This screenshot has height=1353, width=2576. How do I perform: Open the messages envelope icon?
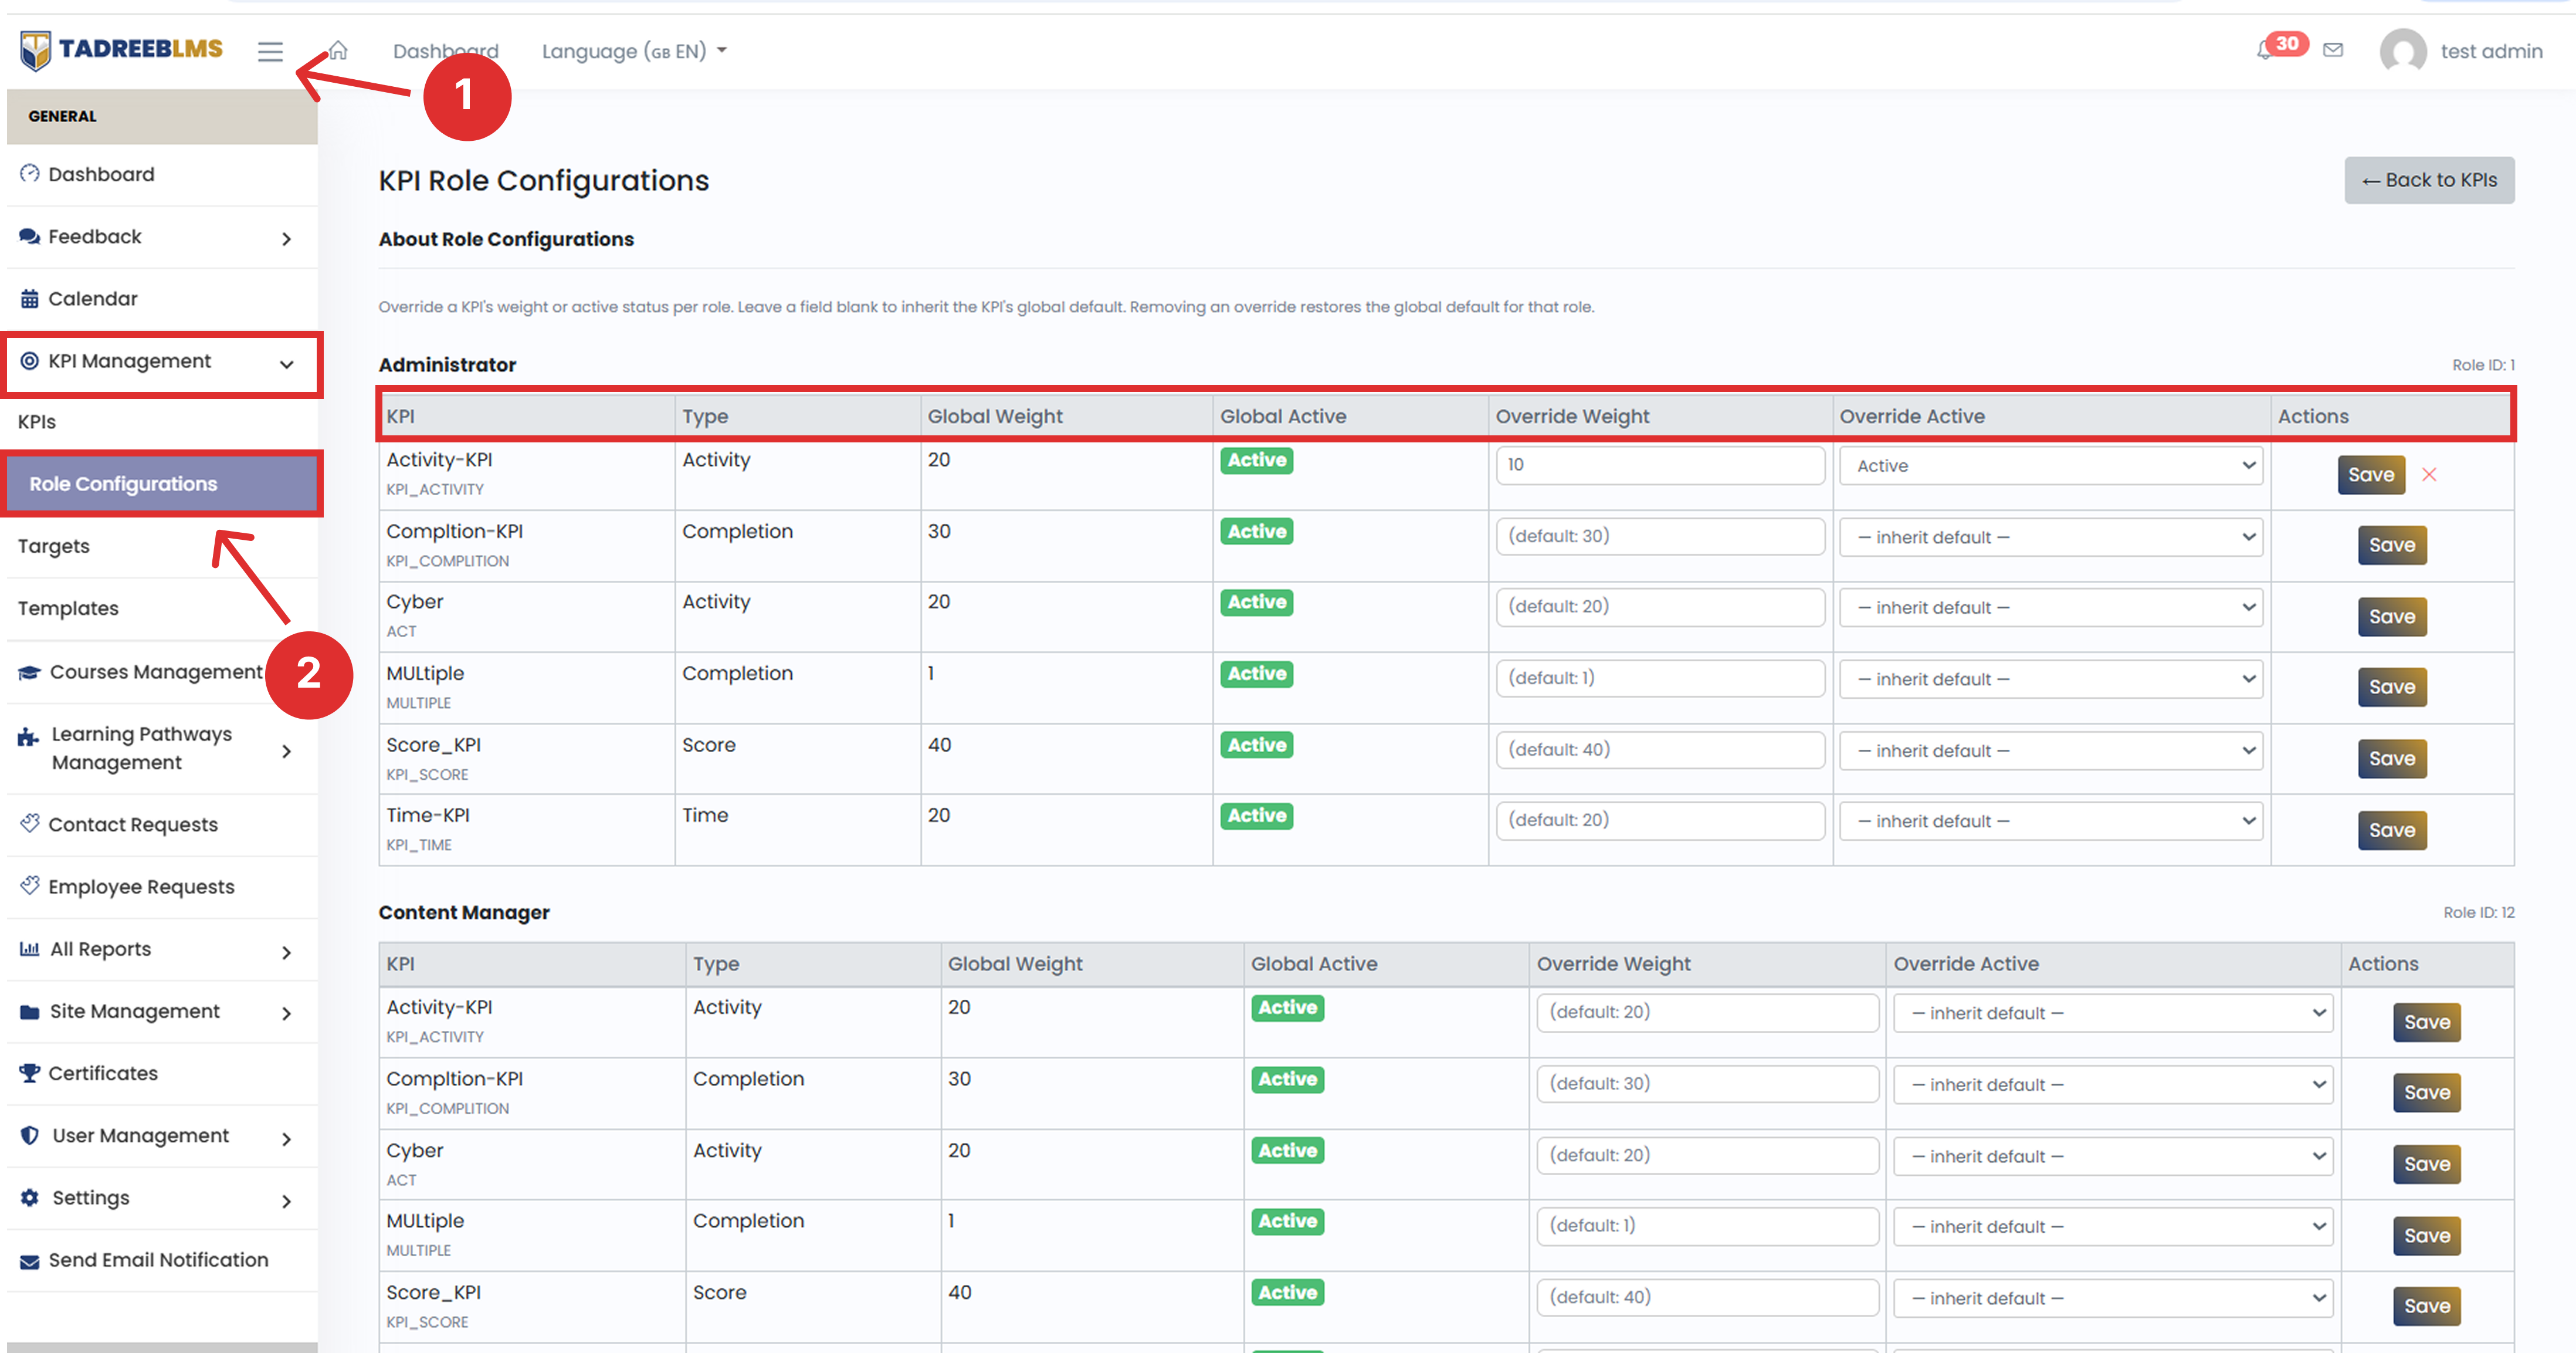pos(2332,50)
